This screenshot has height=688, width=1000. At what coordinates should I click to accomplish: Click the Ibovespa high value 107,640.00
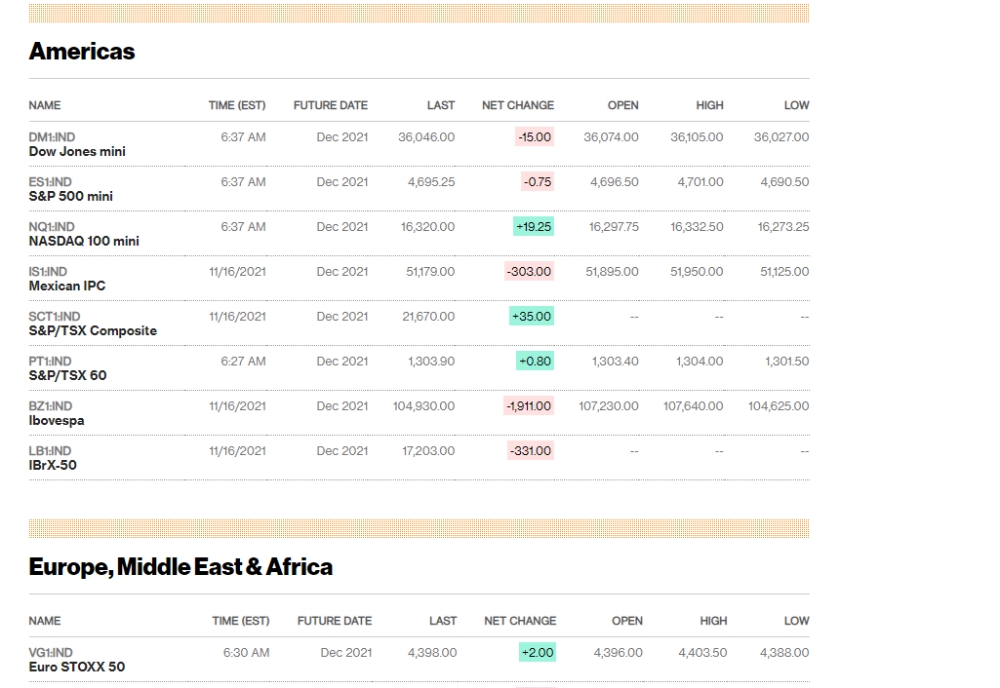(x=693, y=406)
